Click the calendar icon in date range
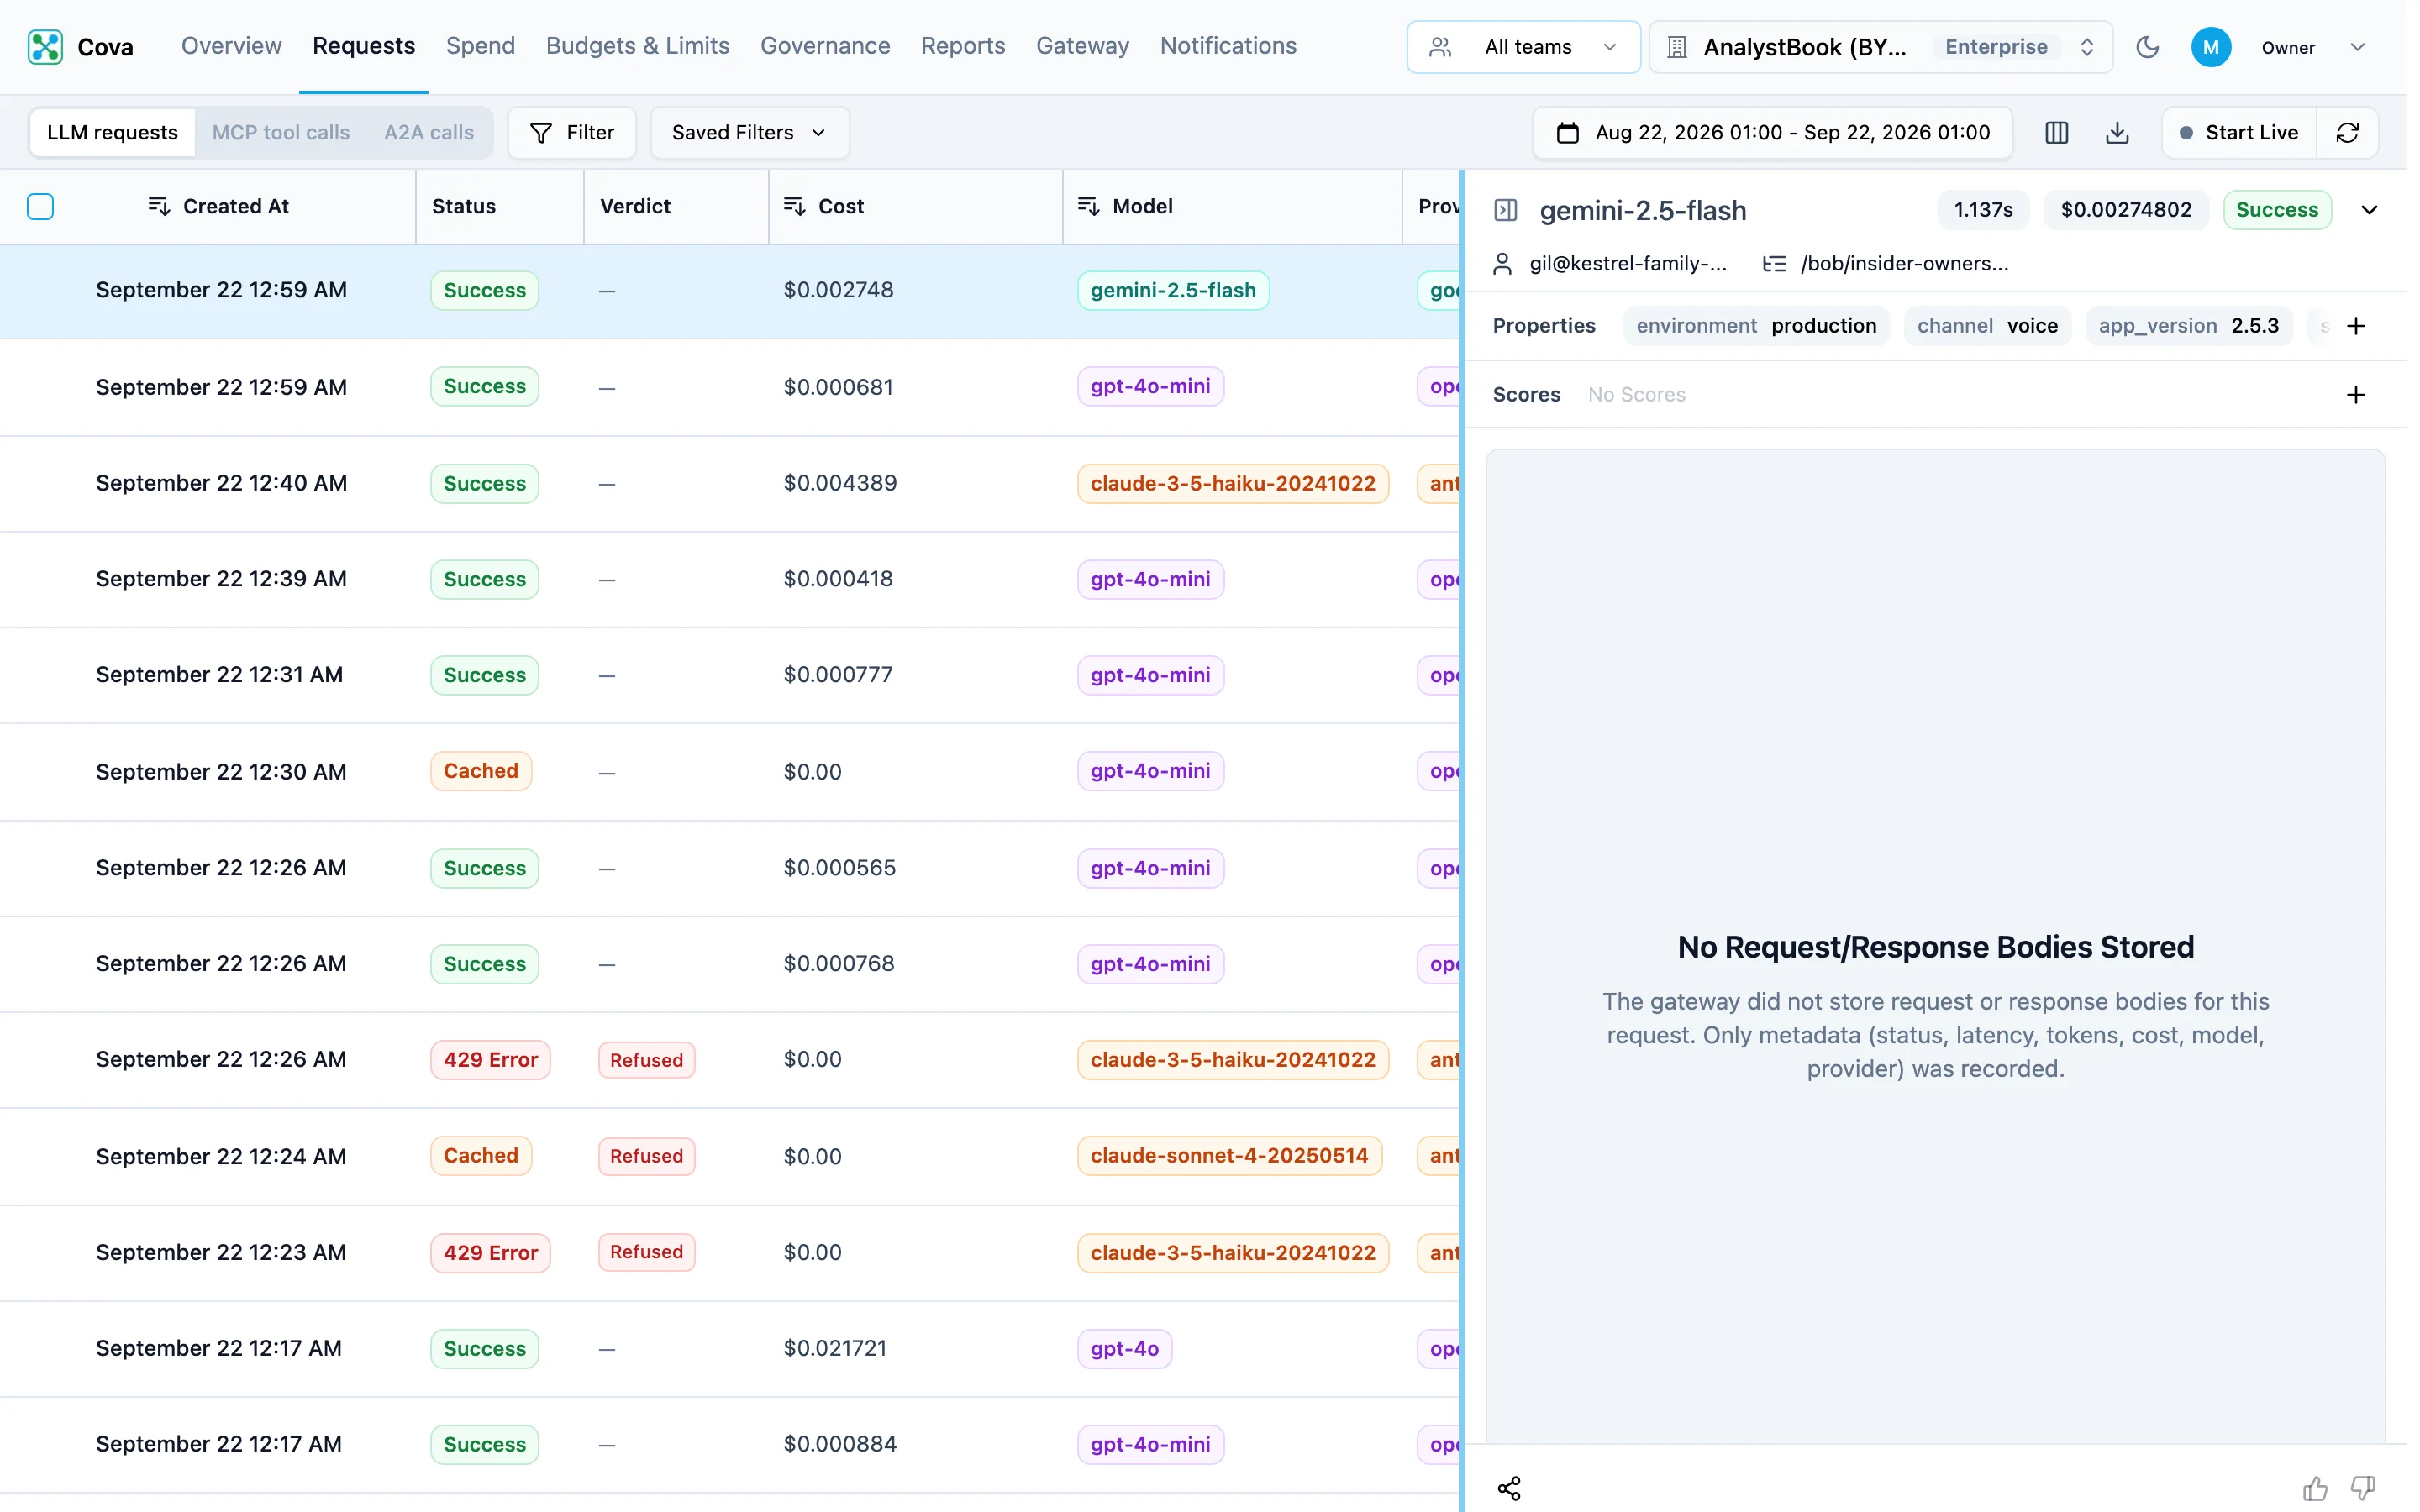This screenshot has height=1512, width=2420. coord(1567,133)
